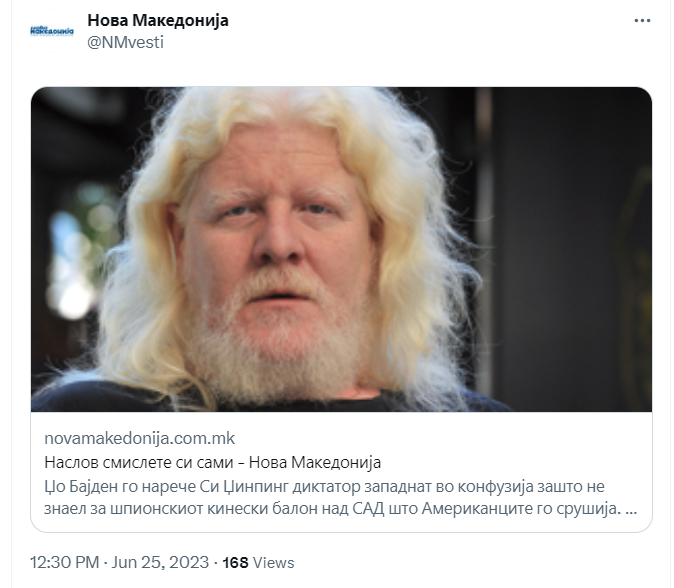Open the Нова Македонија display name profile link
Image resolution: width=674 pixels, height=588 pixels.
158,20
